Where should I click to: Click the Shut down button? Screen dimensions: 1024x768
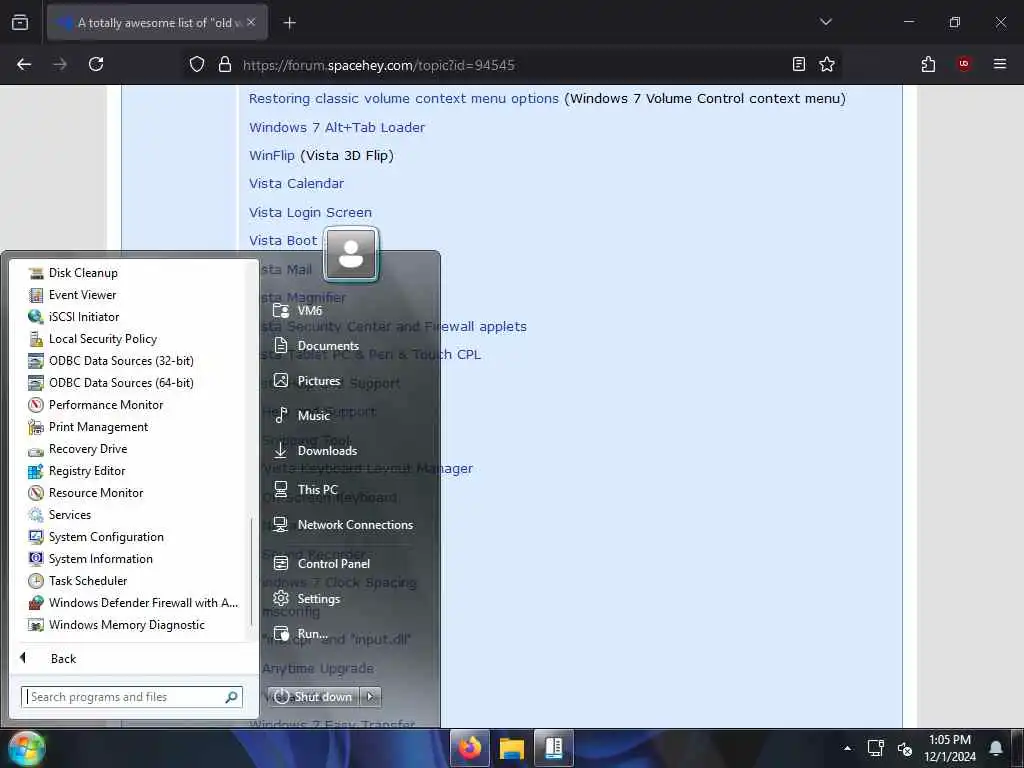(314, 697)
